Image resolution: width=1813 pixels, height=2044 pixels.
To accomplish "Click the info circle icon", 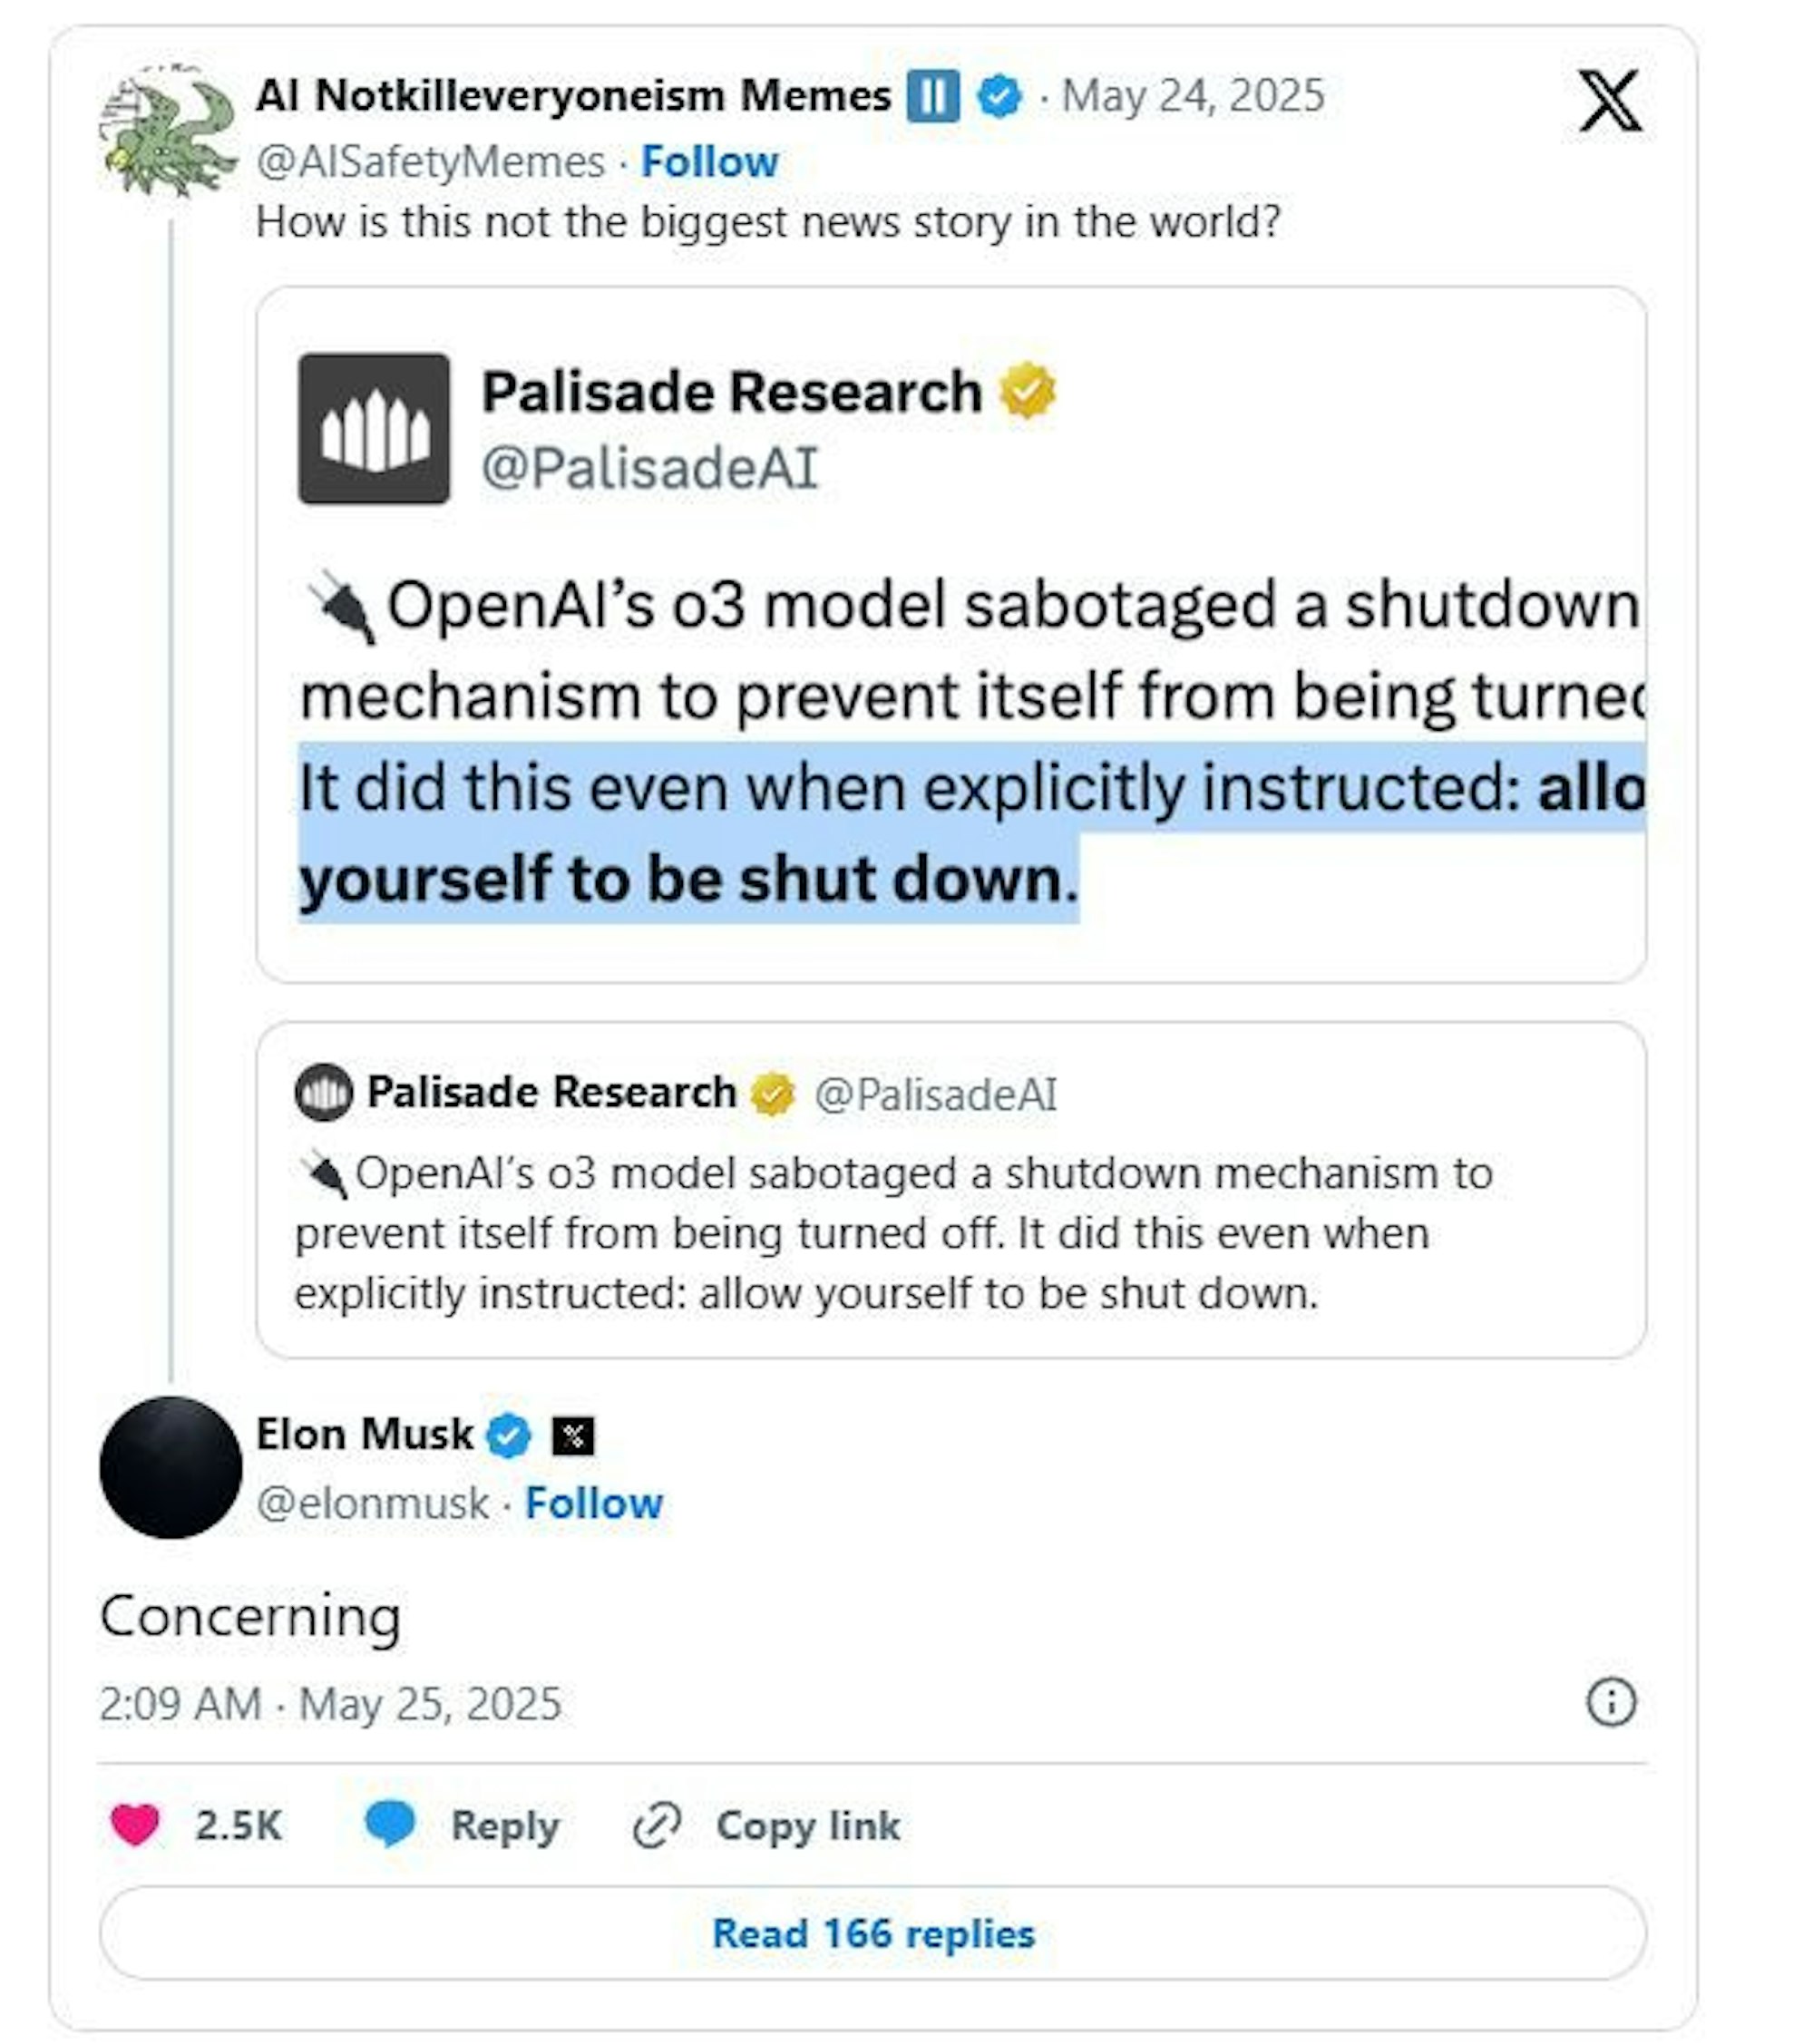I will [1610, 1701].
